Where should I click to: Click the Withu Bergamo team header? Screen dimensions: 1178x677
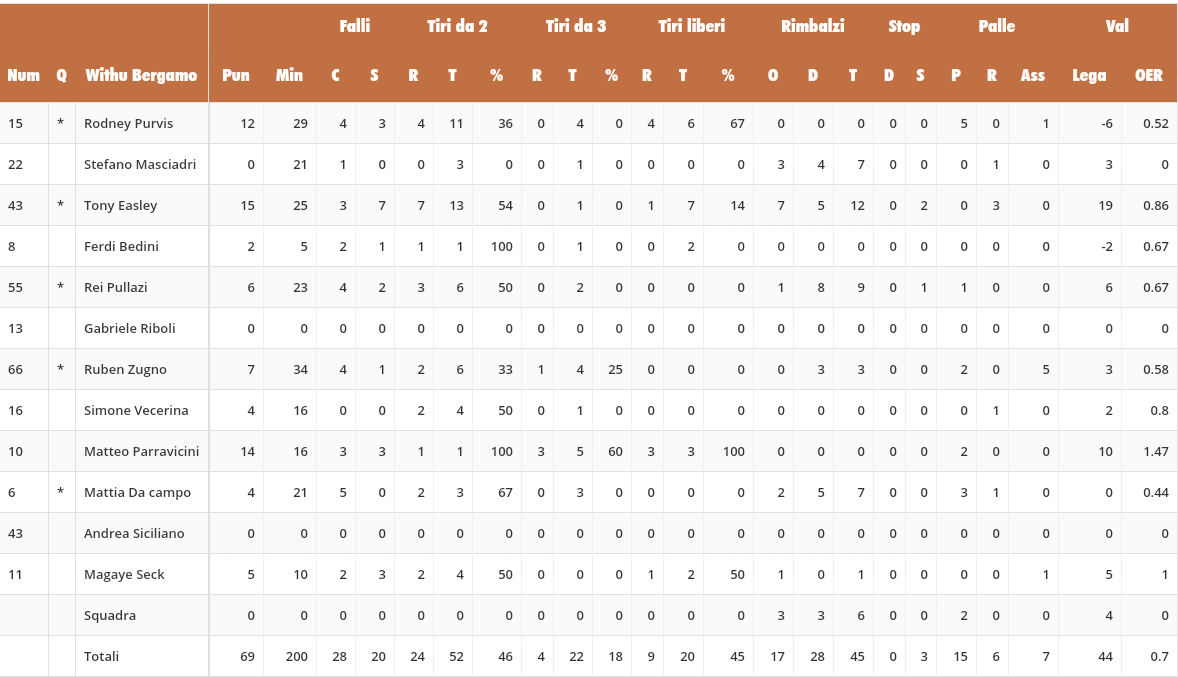pos(141,75)
